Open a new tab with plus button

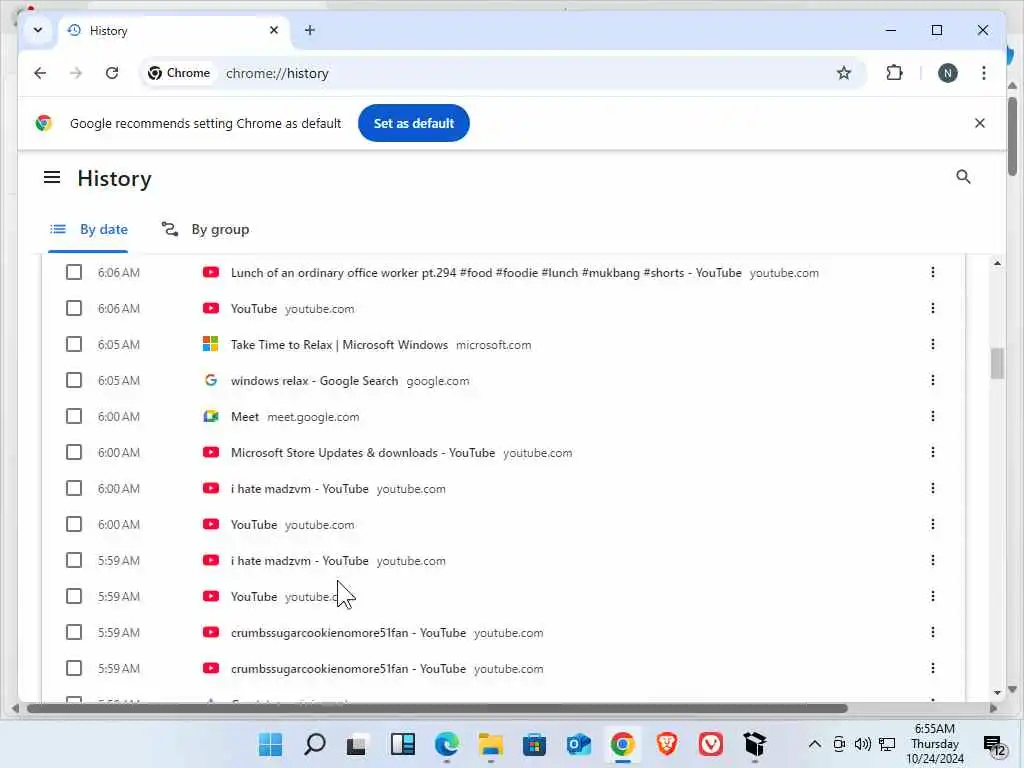(x=310, y=30)
